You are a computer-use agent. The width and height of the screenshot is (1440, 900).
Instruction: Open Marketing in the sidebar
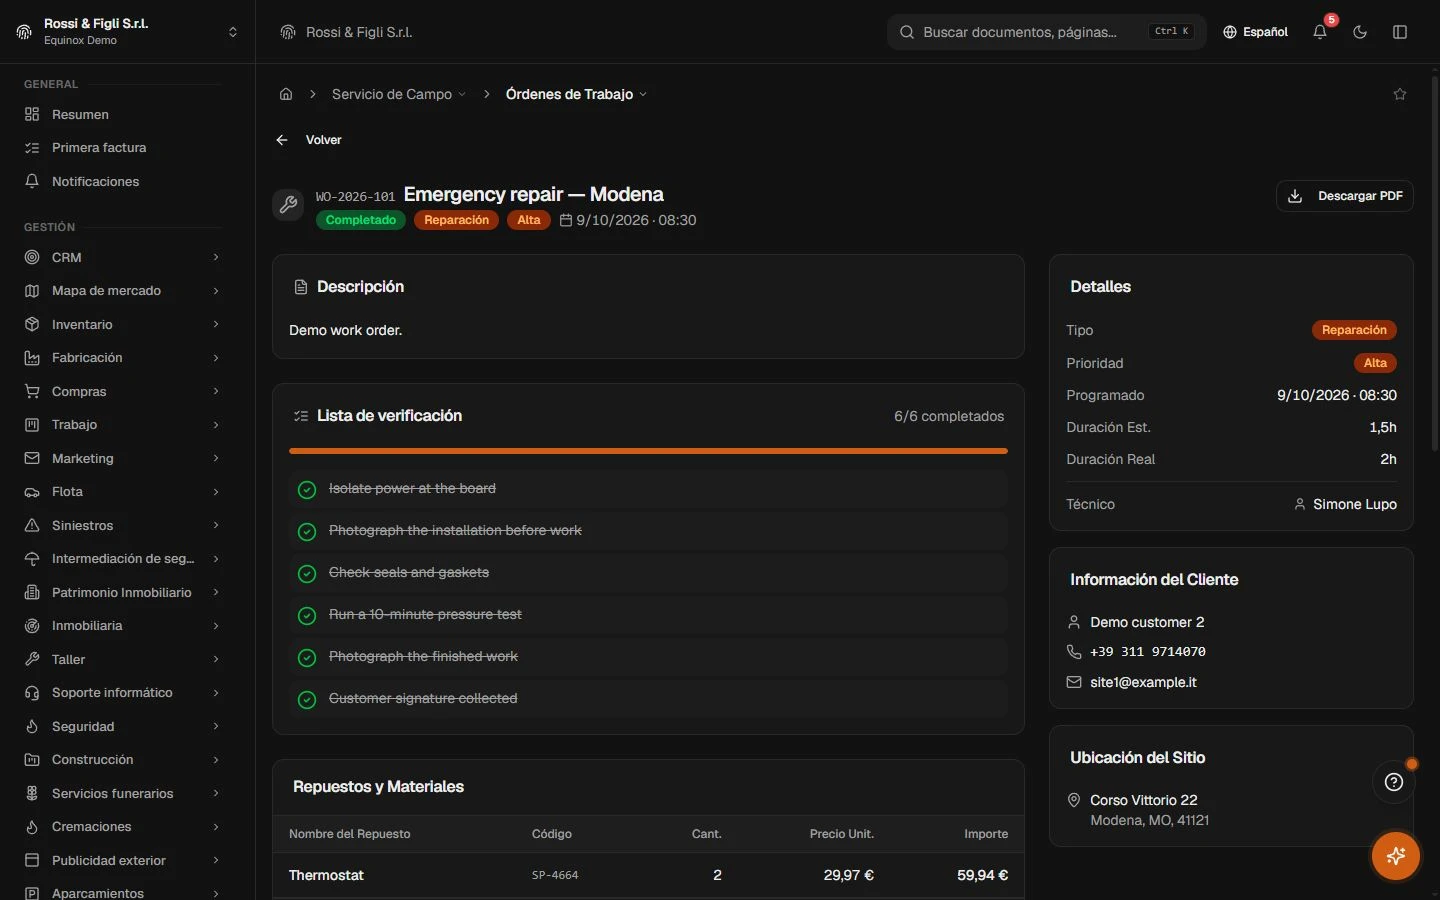click(x=123, y=458)
